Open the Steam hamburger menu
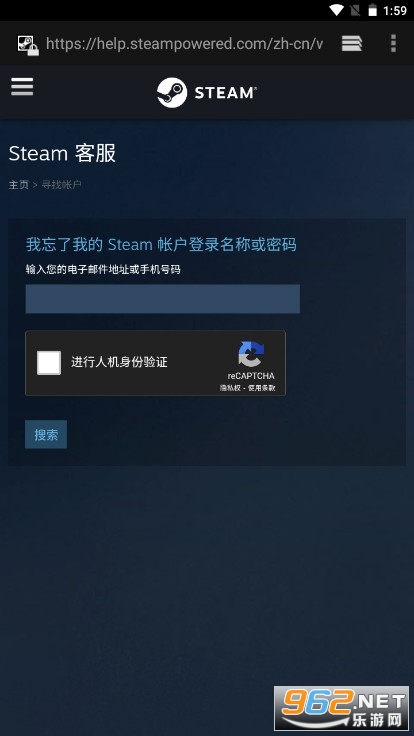This screenshot has height=736, width=414. [22, 87]
